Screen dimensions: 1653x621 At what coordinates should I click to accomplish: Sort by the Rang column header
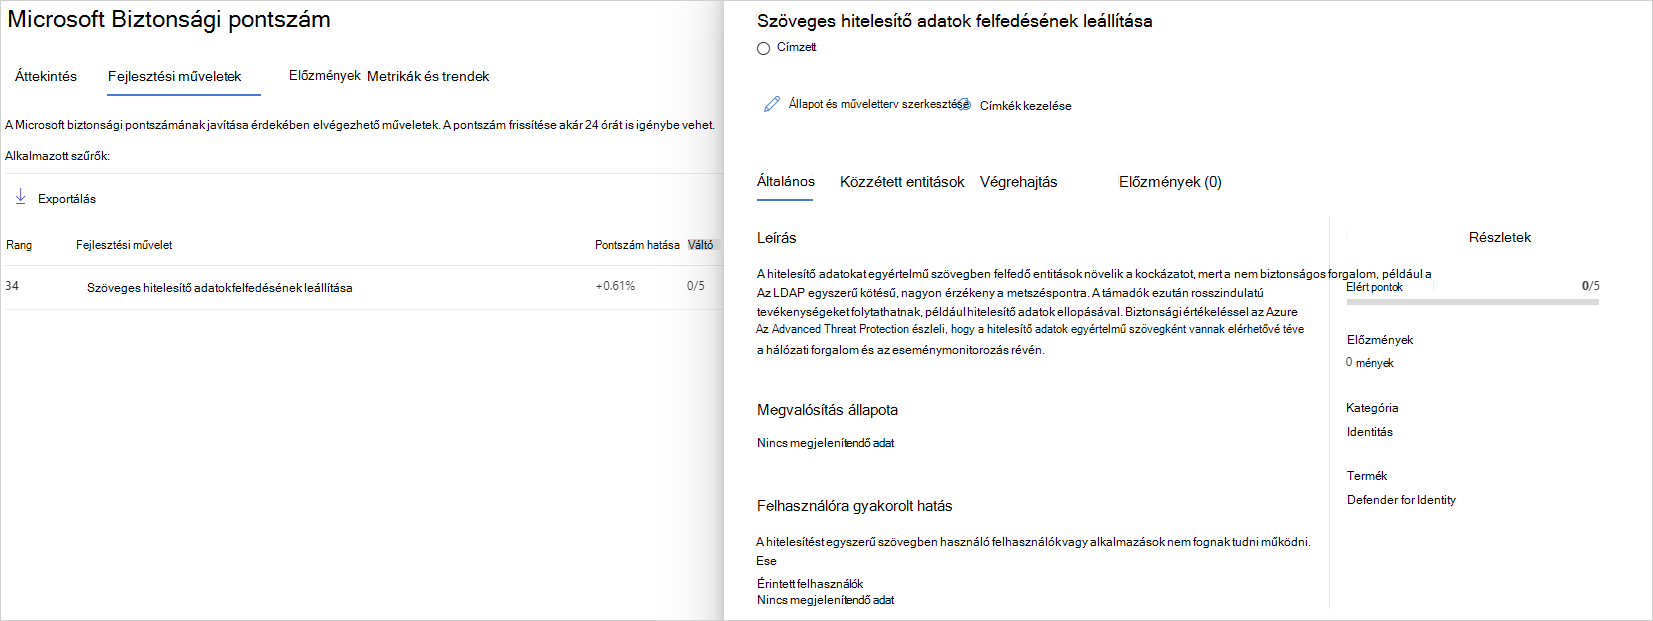(x=19, y=245)
